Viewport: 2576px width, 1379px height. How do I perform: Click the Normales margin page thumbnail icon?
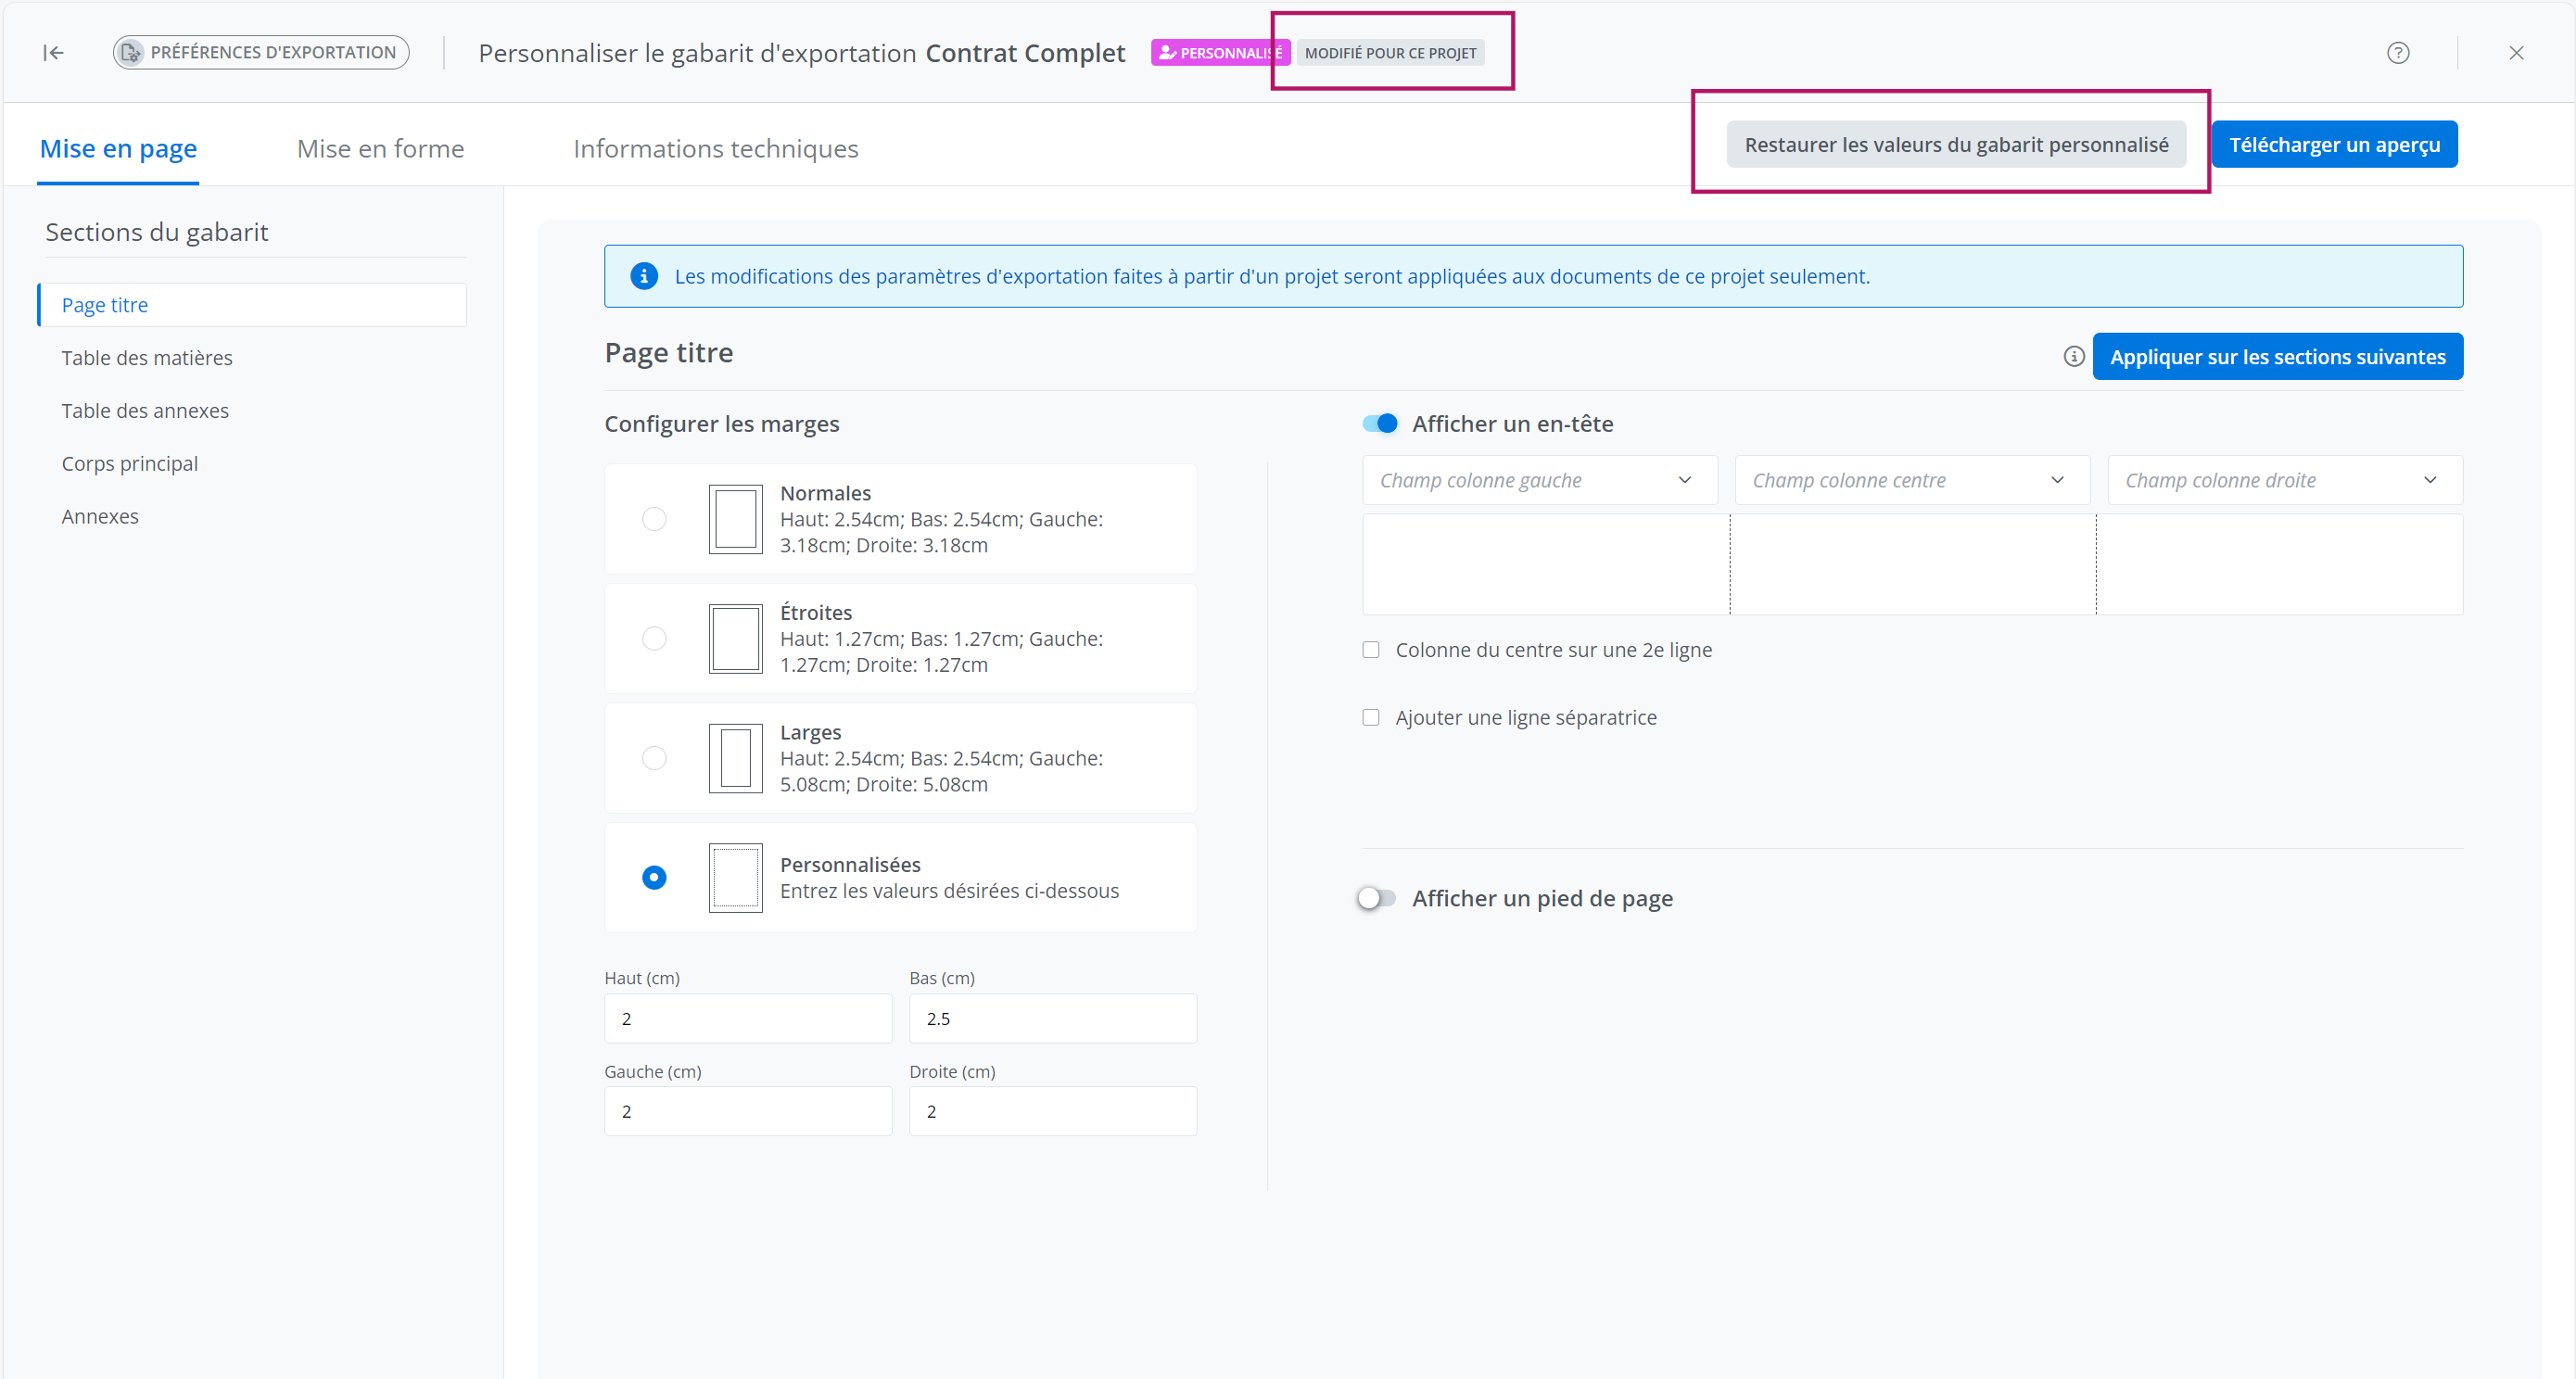point(735,519)
